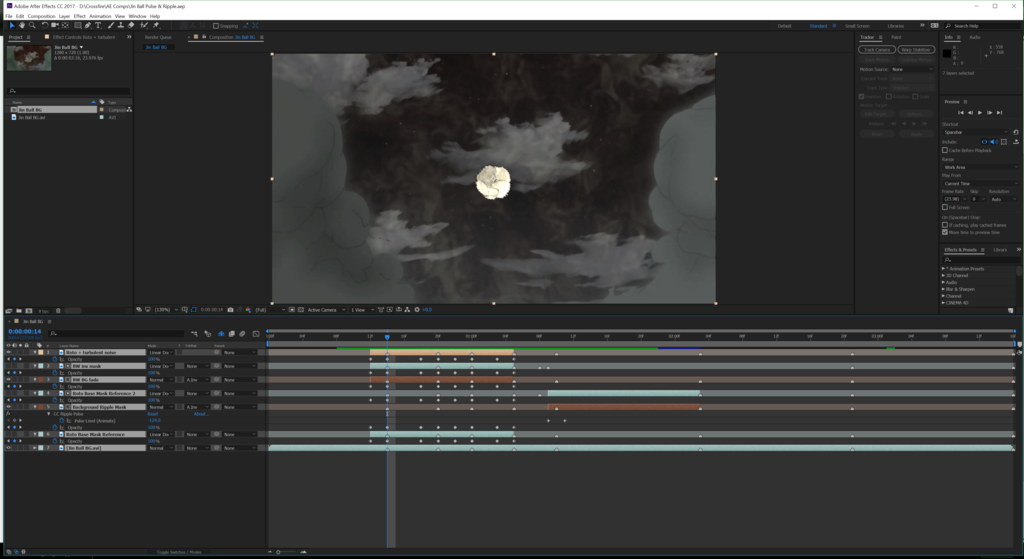Uncheck Move time to preview time
Image resolution: width=1024 pixels, height=559 pixels.
945,232
